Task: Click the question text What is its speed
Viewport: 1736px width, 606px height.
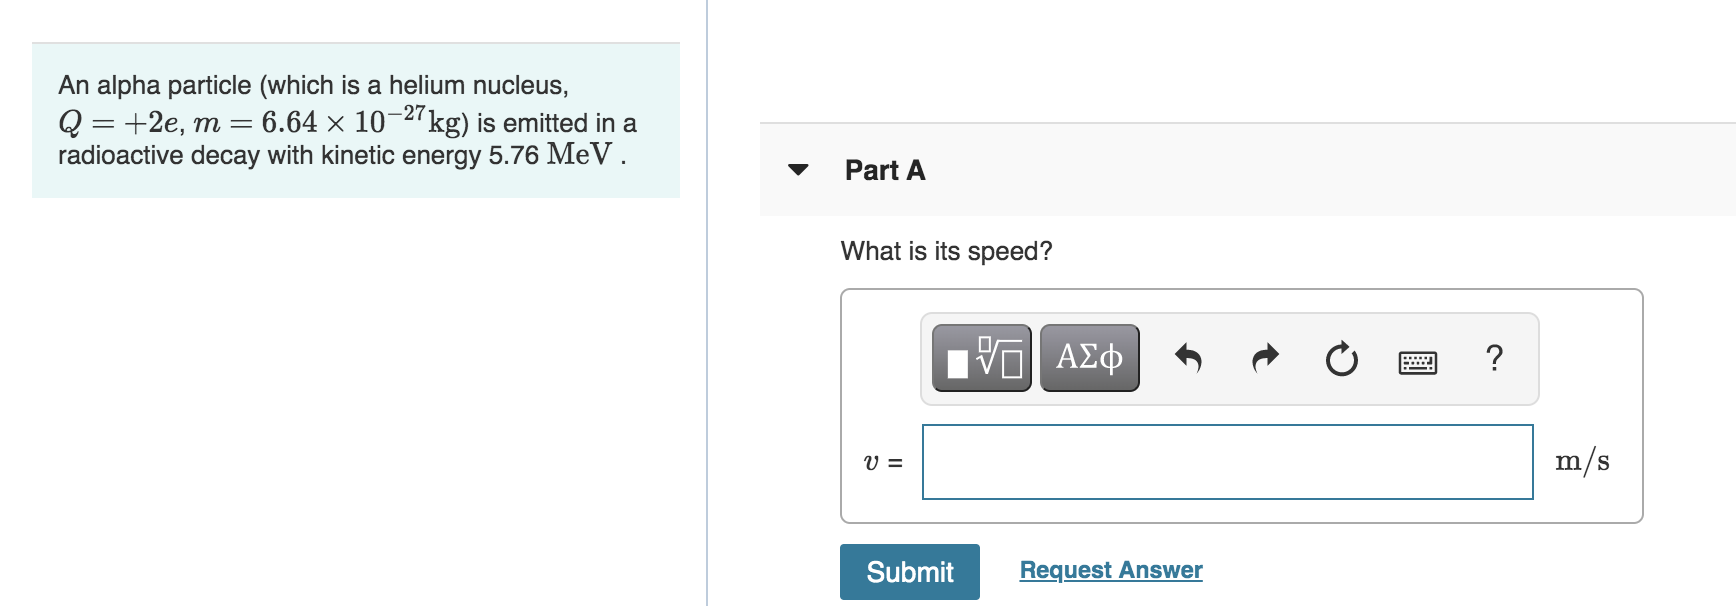Action: [945, 250]
